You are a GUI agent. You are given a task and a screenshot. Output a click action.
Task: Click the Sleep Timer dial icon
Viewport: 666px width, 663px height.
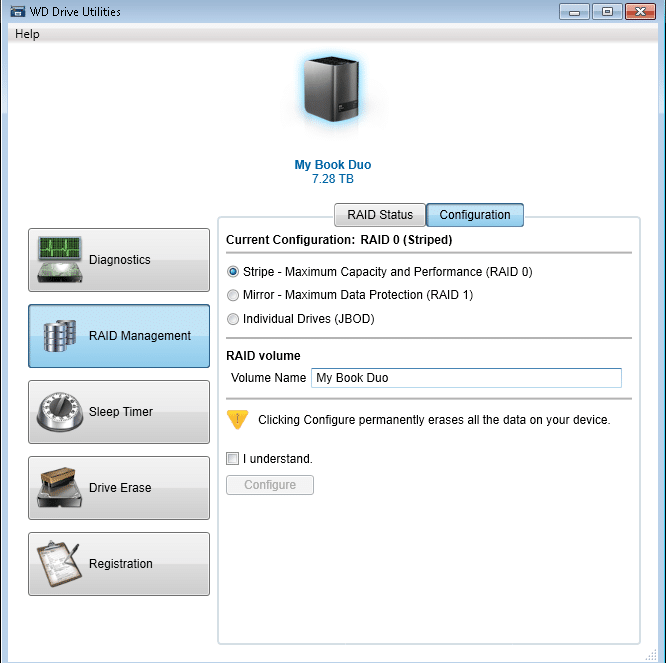[x=59, y=412]
